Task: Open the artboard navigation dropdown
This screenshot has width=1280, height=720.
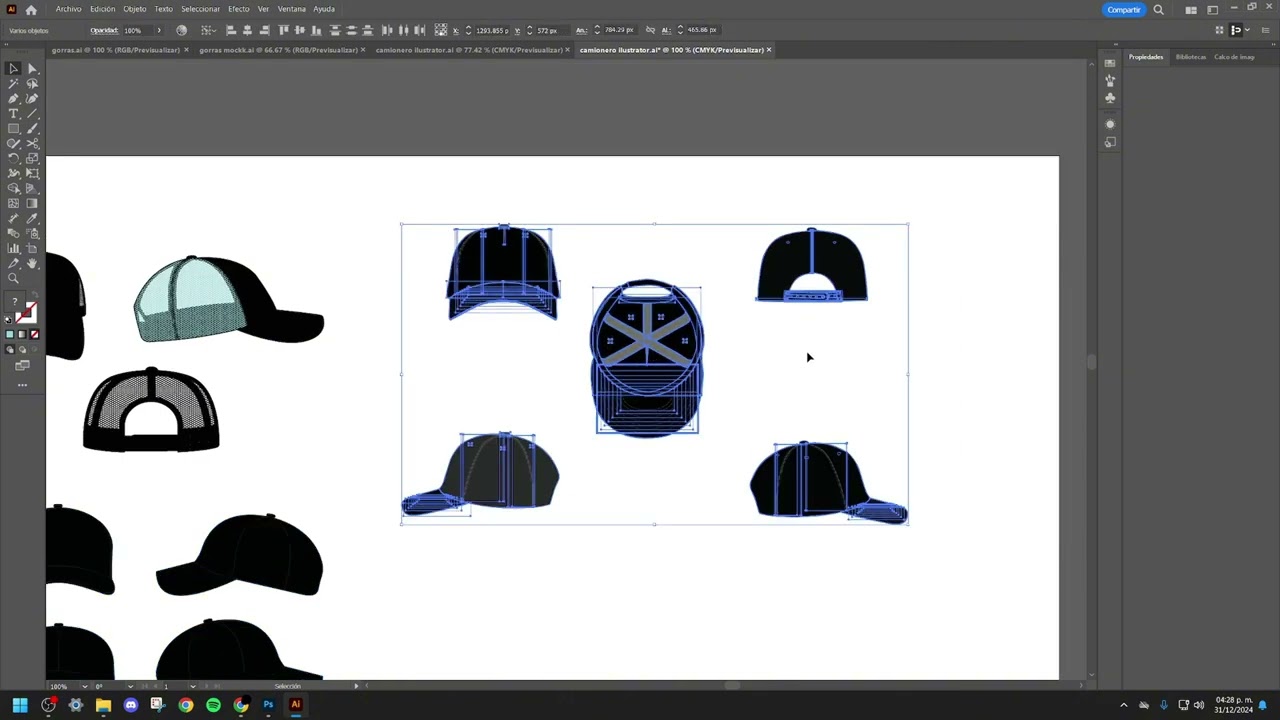Action: [192, 686]
